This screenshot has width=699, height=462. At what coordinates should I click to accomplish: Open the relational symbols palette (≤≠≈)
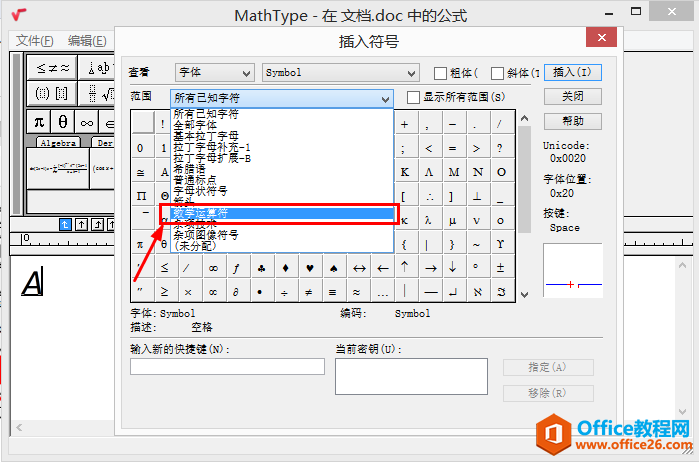pyautogui.click(x=53, y=67)
